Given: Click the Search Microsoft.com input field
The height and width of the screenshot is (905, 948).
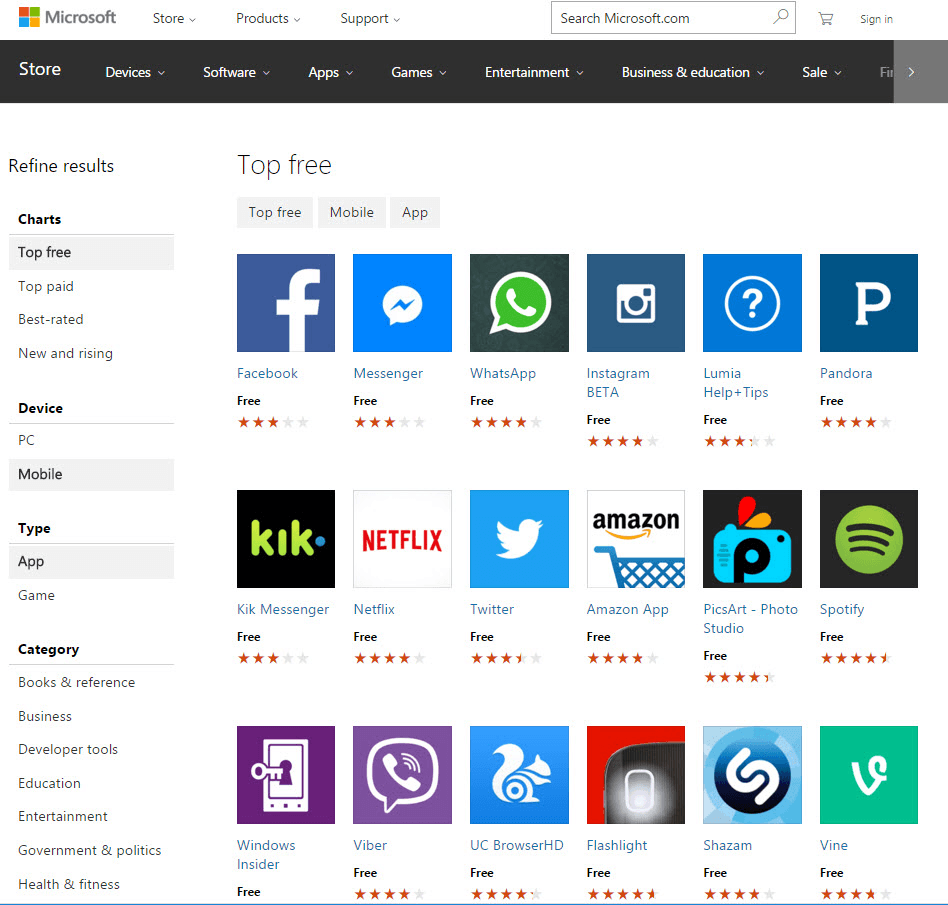Looking at the screenshot, I should click(660, 17).
